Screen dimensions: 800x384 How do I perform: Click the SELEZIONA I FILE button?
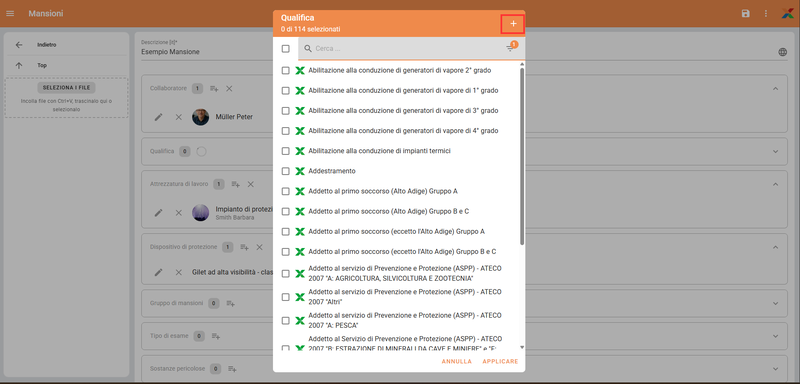click(66, 88)
